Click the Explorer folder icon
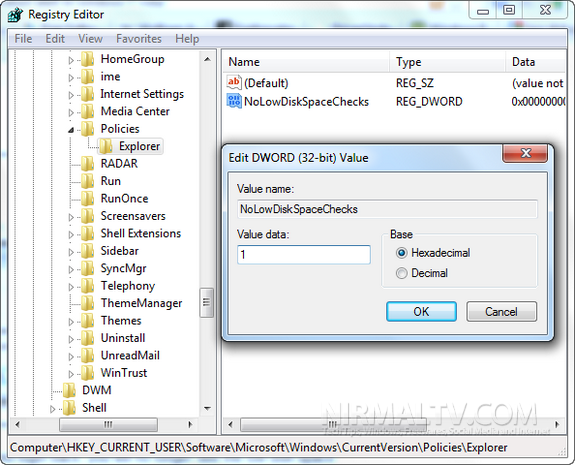The image size is (575, 465). (x=106, y=146)
